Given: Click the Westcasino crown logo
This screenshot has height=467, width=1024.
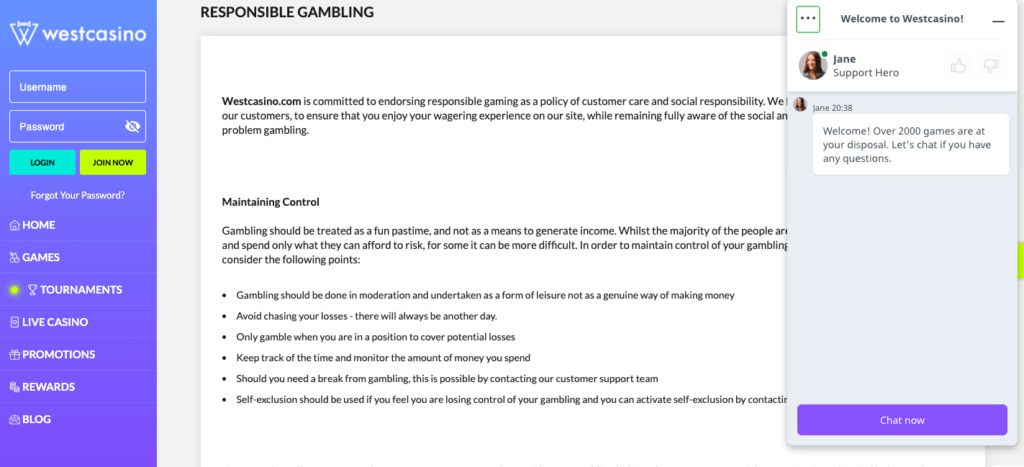Looking at the screenshot, I should pyautogui.click(x=24, y=33).
